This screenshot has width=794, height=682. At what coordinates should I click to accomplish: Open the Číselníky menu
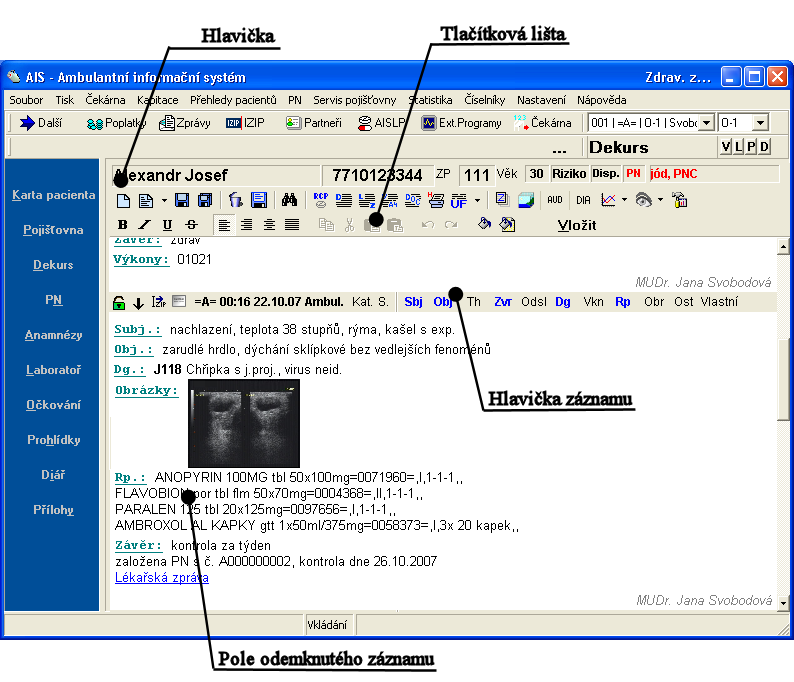pyautogui.click(x=485, y=100)
